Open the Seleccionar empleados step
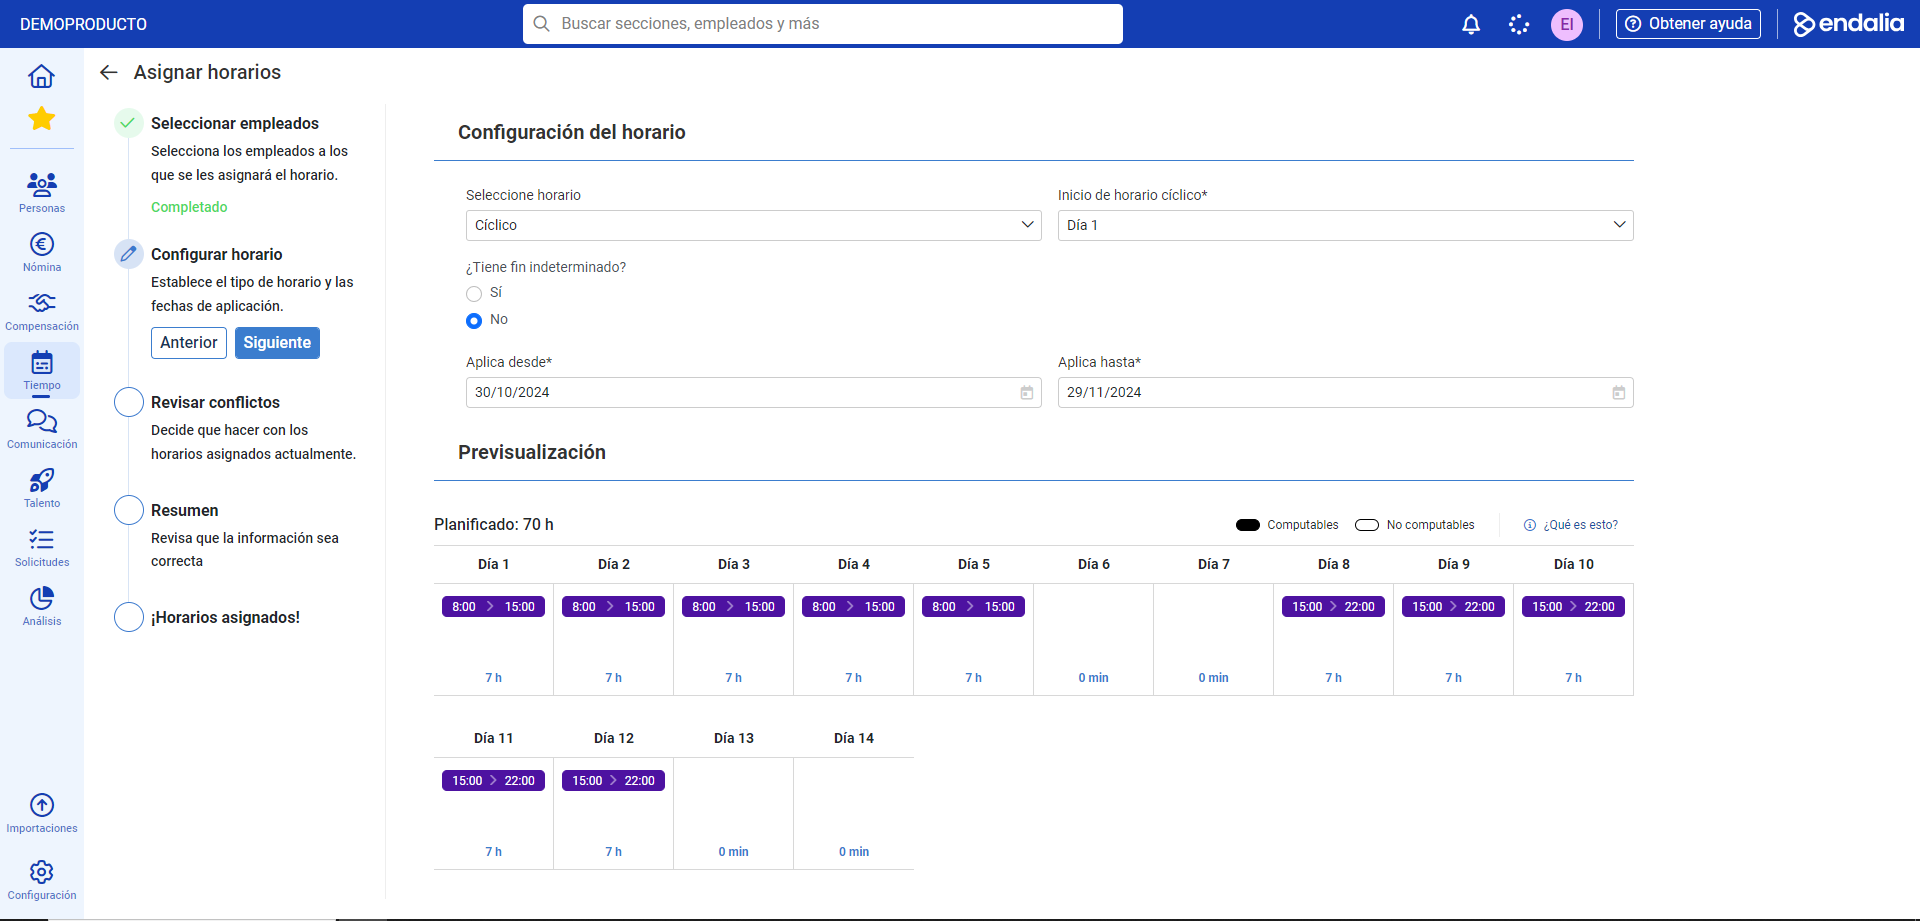This screenshot has width=1920, height=921. (235, 123)
